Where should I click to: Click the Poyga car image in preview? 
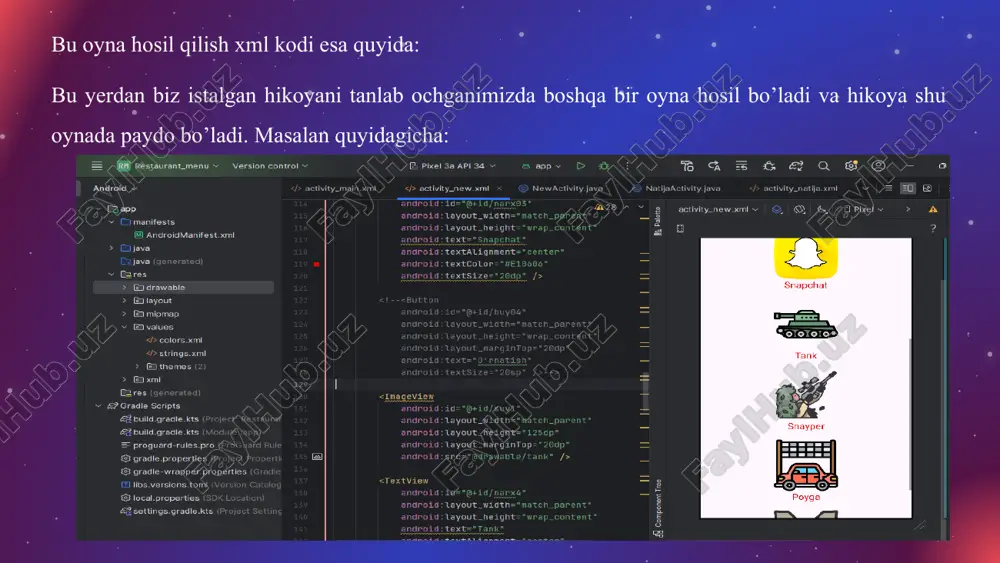[x=805, y=465]
